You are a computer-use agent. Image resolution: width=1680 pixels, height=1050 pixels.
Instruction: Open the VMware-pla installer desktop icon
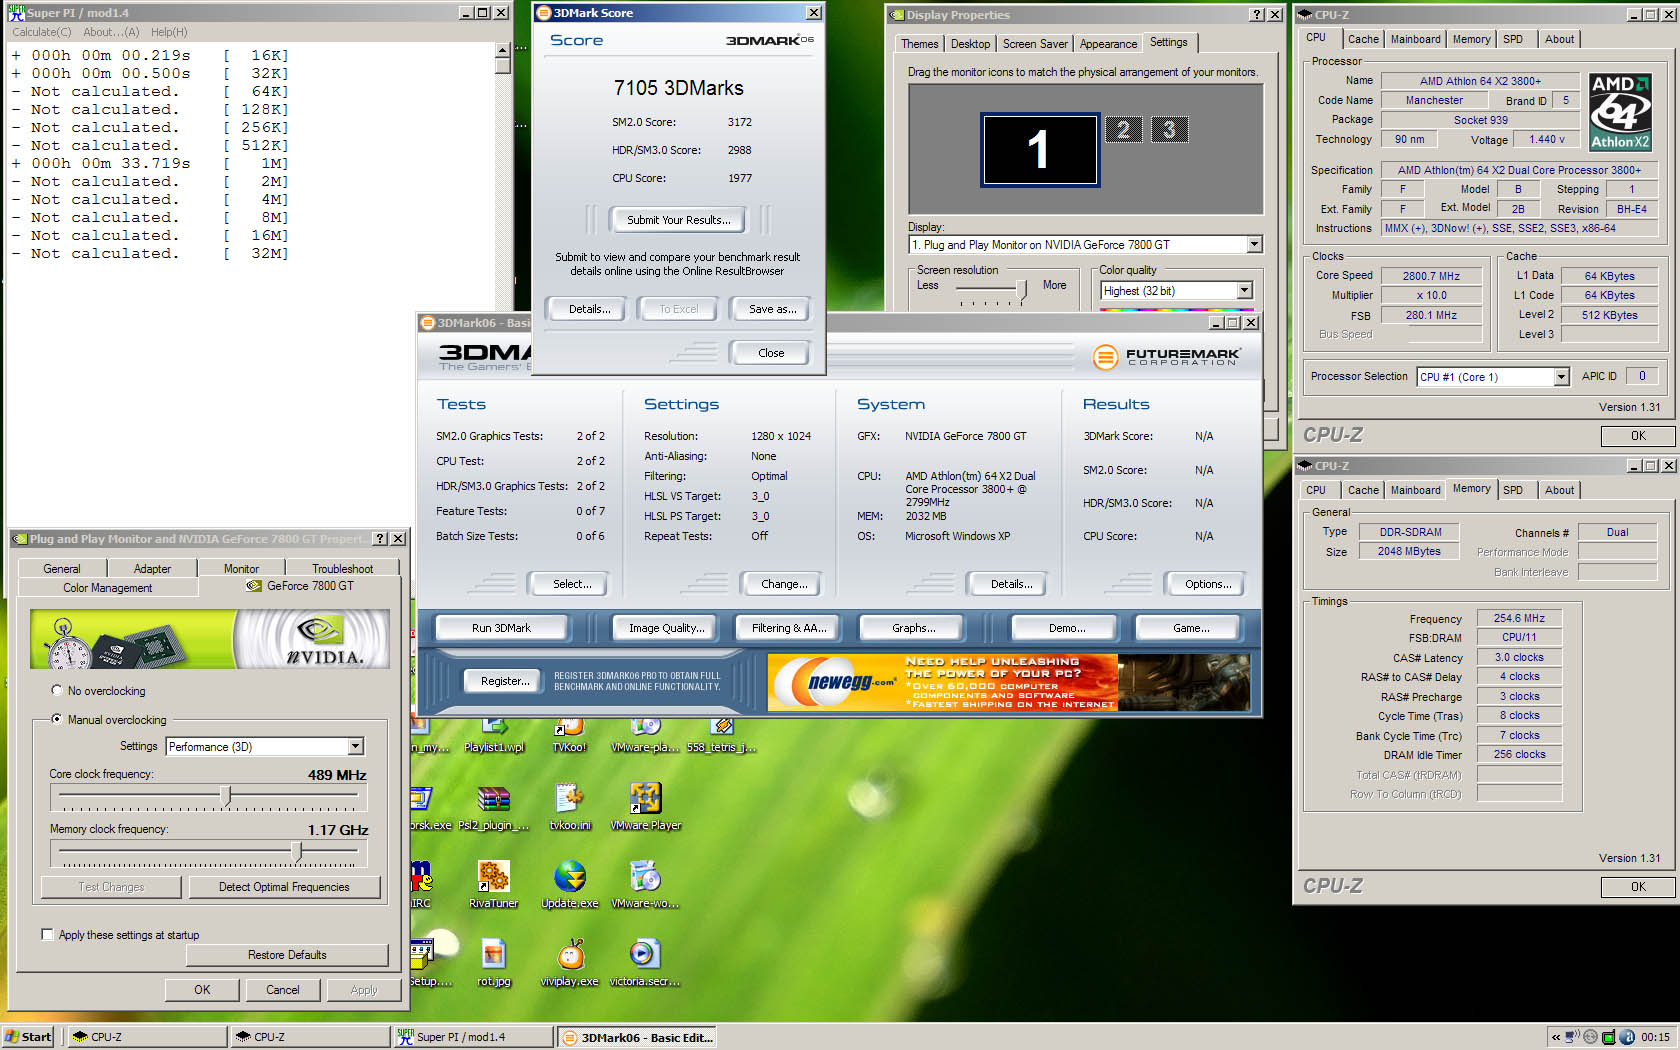click(645, 736)
